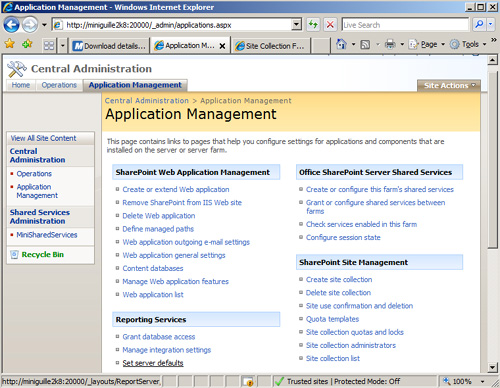Screen dimensions: 500x388
Task: Click the Live Search input box
Action: point(405,25)
